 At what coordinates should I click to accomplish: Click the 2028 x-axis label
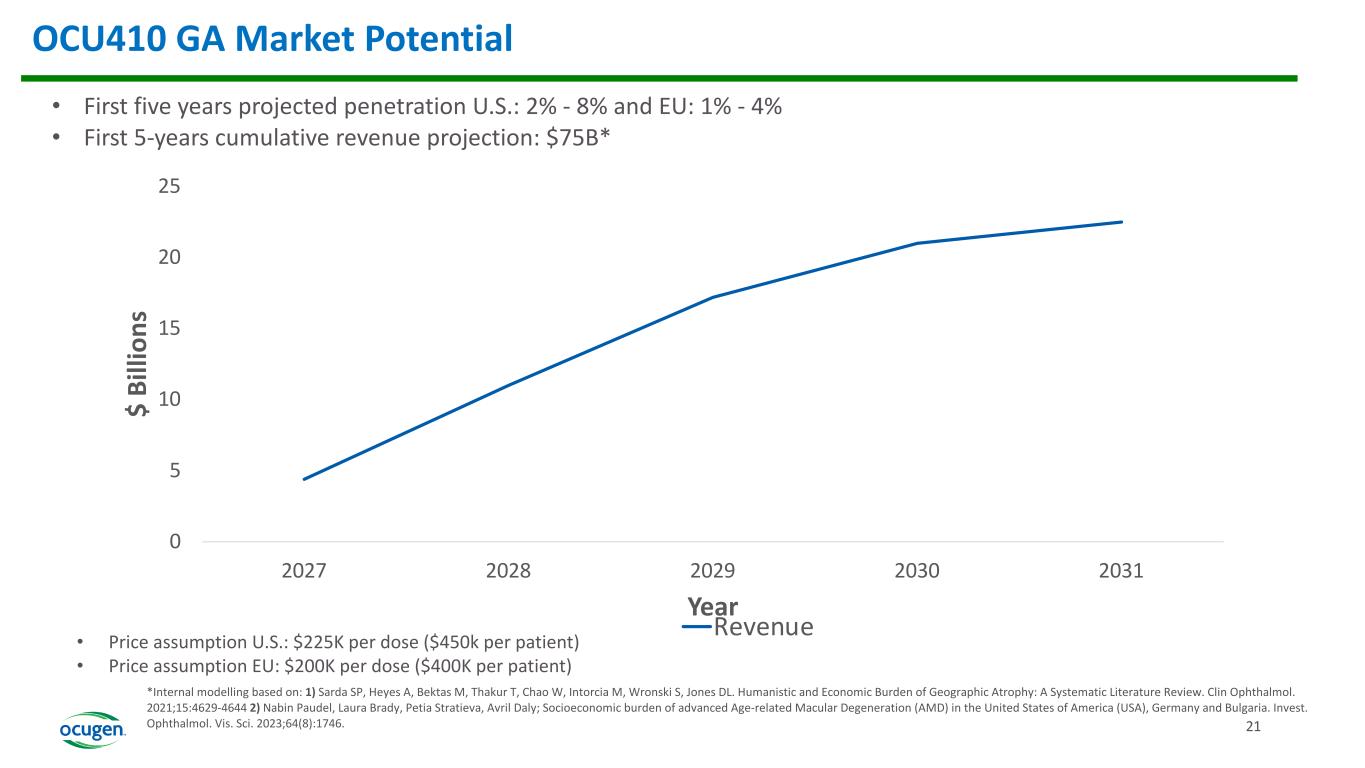[x=508, y=572]
